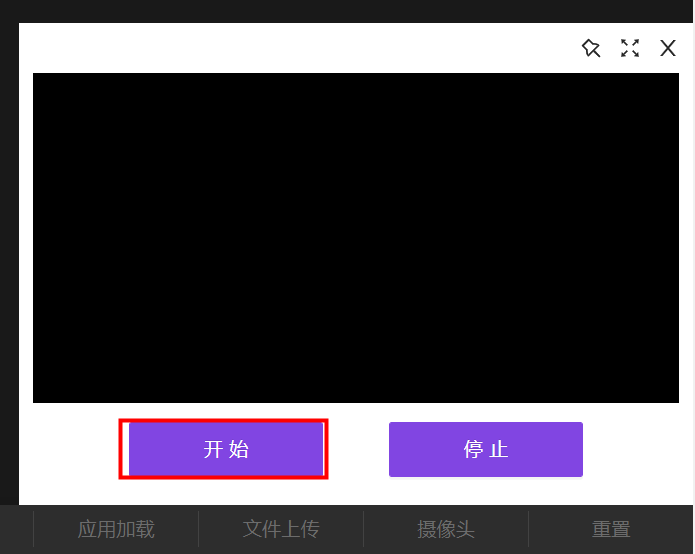This screenshot has height=554, width=695.
Task: Switch to the 文件上传 tab
Action: coord(281,529)
